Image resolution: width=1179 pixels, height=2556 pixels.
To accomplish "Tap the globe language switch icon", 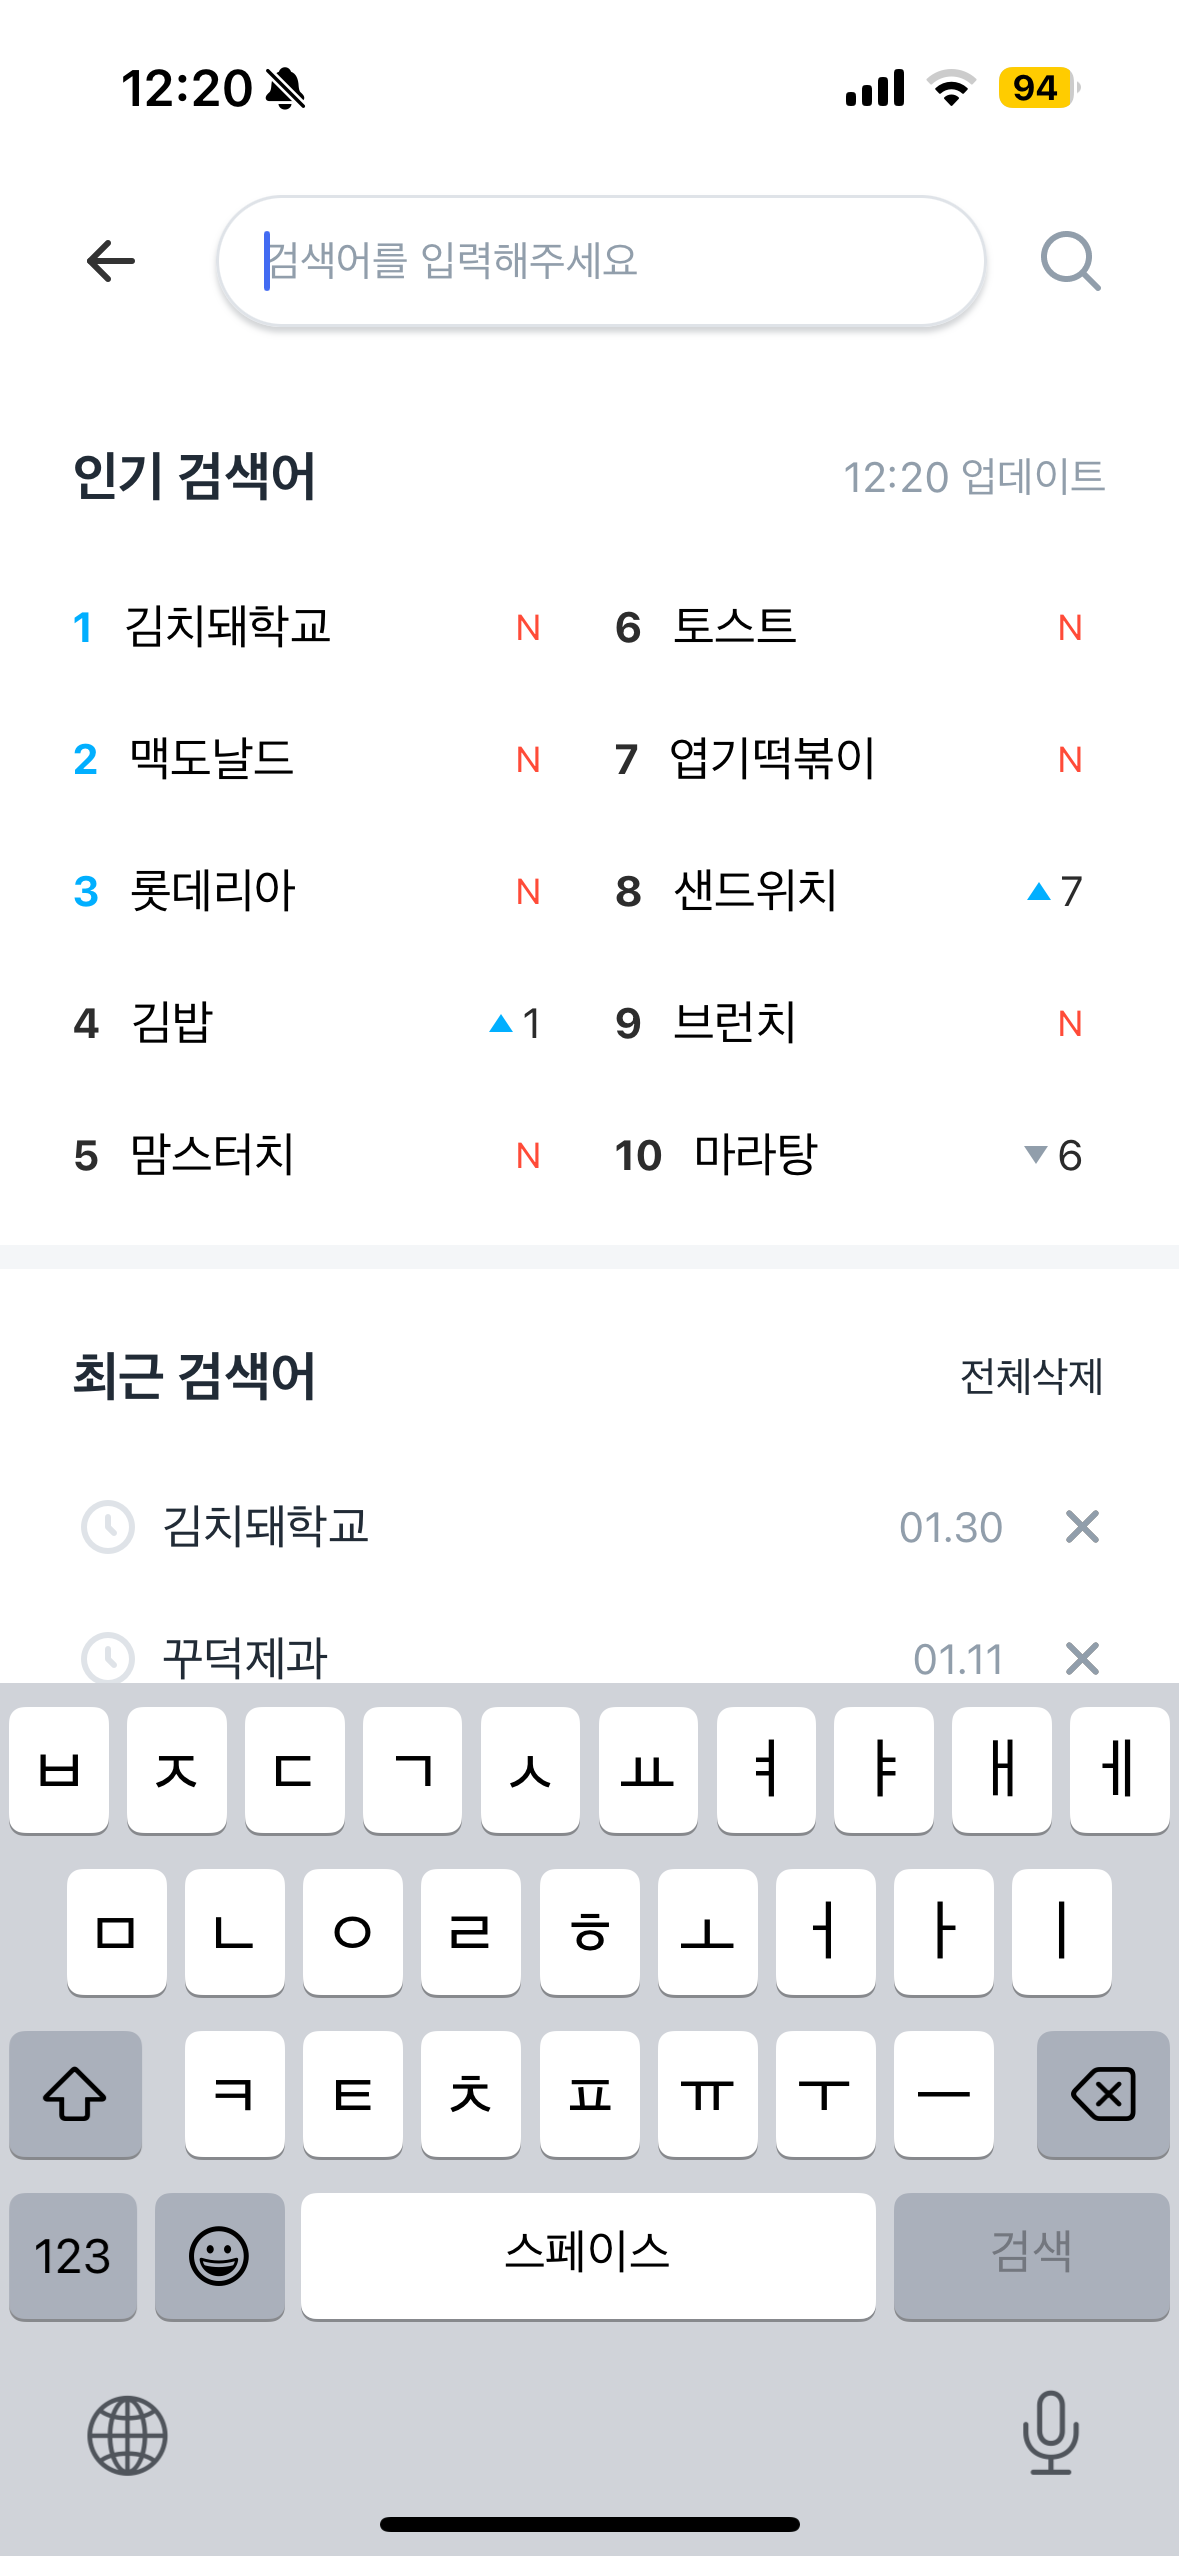I will [127, 2435].
